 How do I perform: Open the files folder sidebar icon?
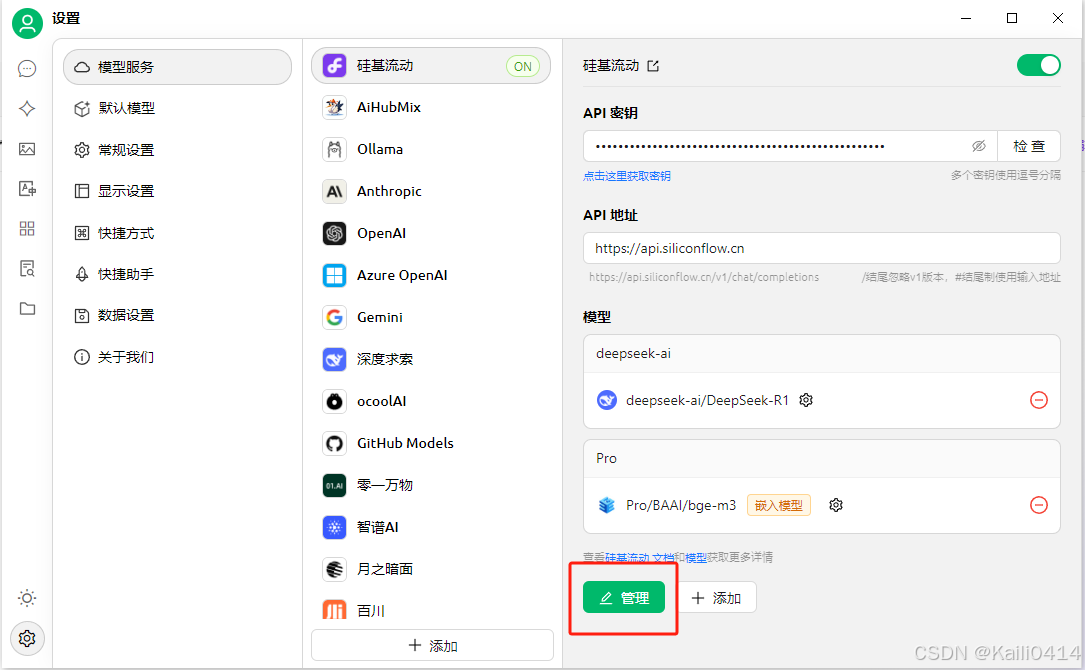click(27, 309)
